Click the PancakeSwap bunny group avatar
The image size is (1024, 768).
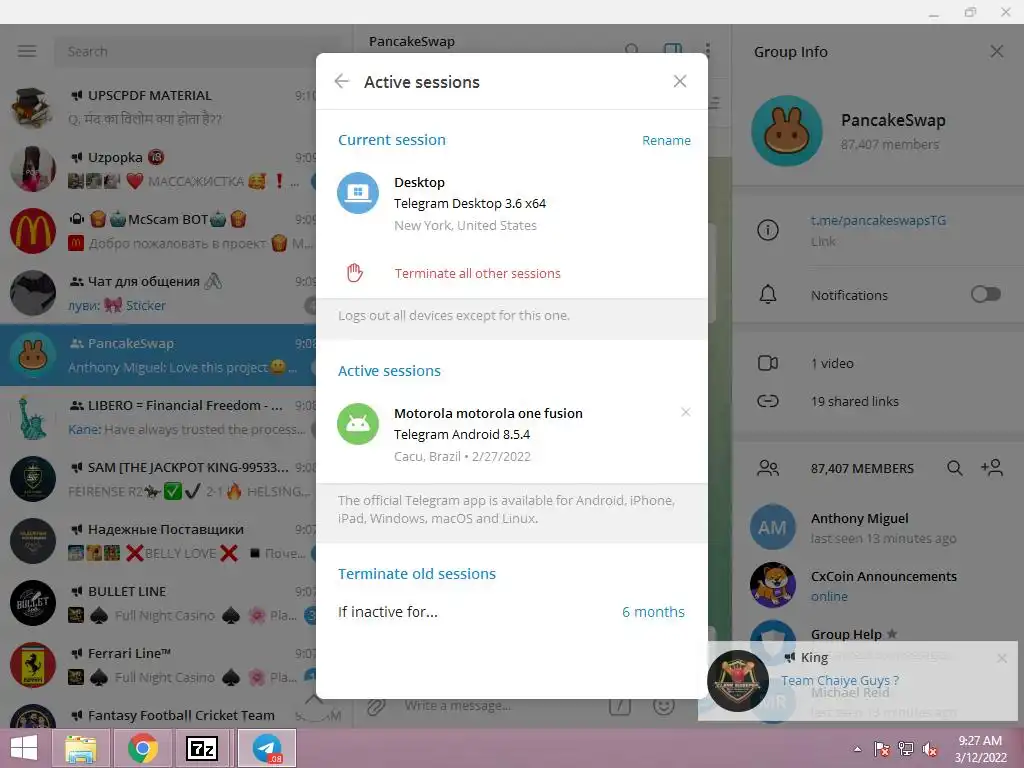[x=787, y=131]
